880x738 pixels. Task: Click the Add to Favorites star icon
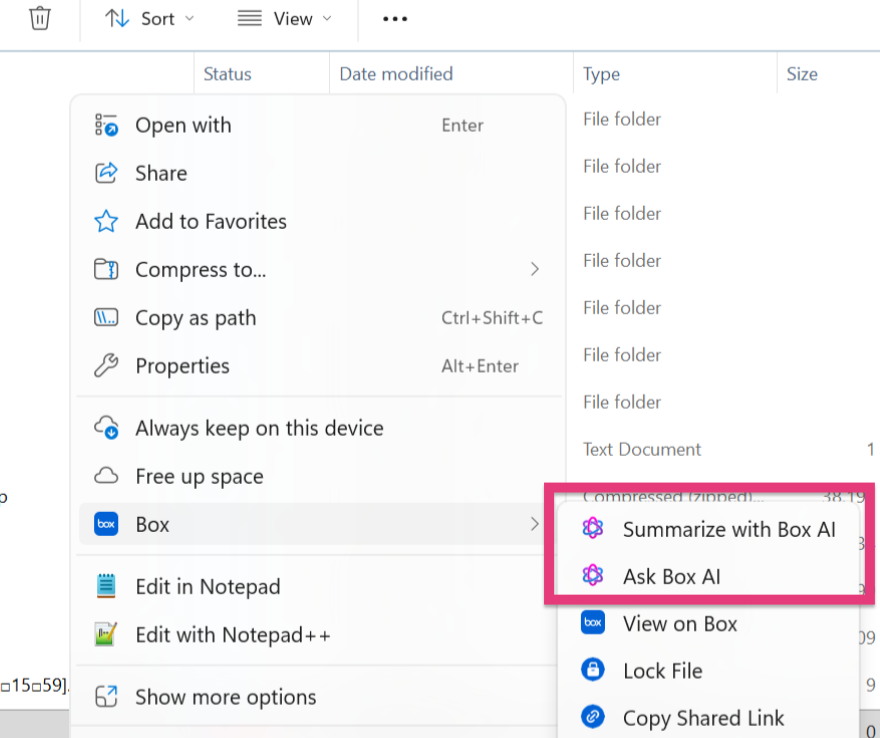point(106,221)
